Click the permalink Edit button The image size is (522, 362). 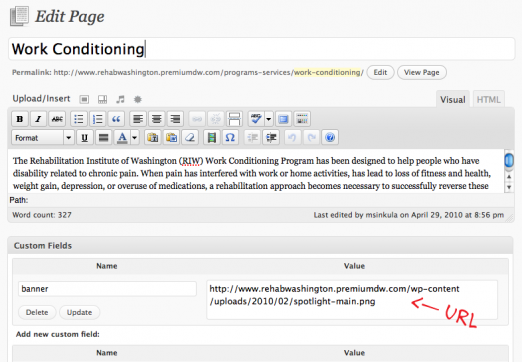tap(380, 72)
